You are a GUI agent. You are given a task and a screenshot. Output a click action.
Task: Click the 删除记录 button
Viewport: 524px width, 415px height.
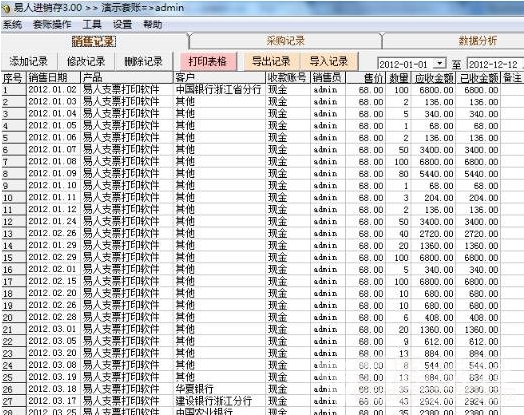(143, 61)
